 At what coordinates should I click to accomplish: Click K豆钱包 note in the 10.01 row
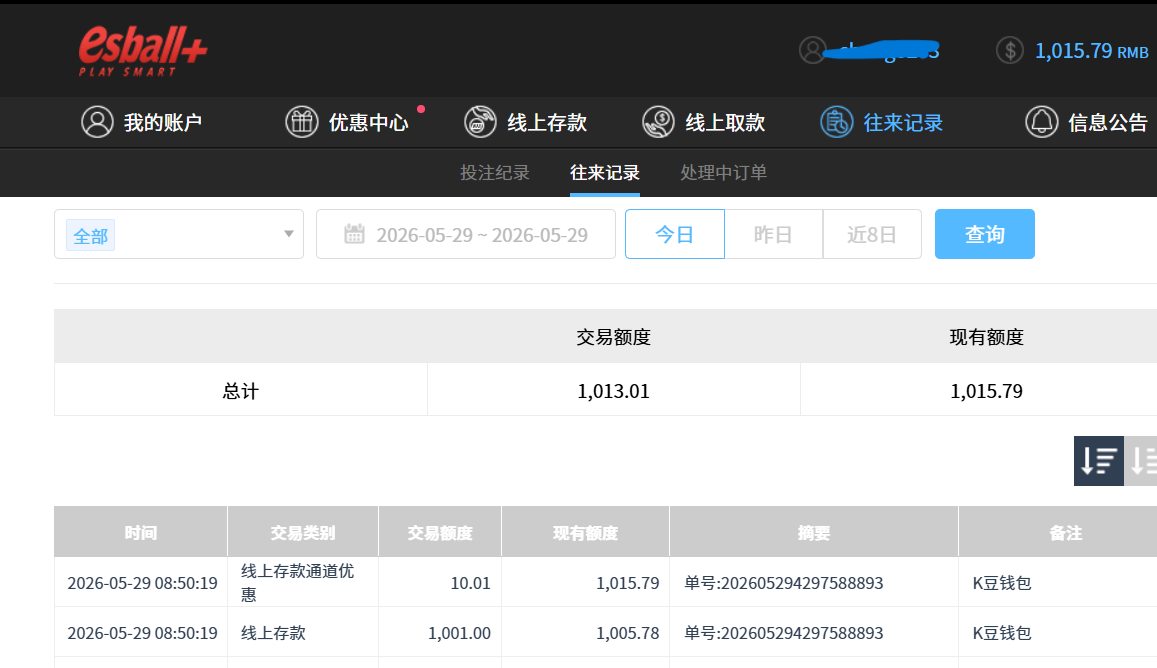coord(1001,582)
